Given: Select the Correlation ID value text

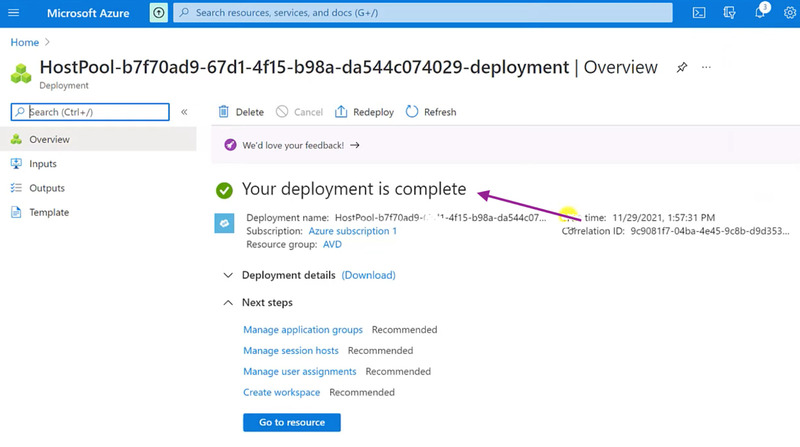Looking at the screenshot, I should pyautogui.click(x=710, y=231).
